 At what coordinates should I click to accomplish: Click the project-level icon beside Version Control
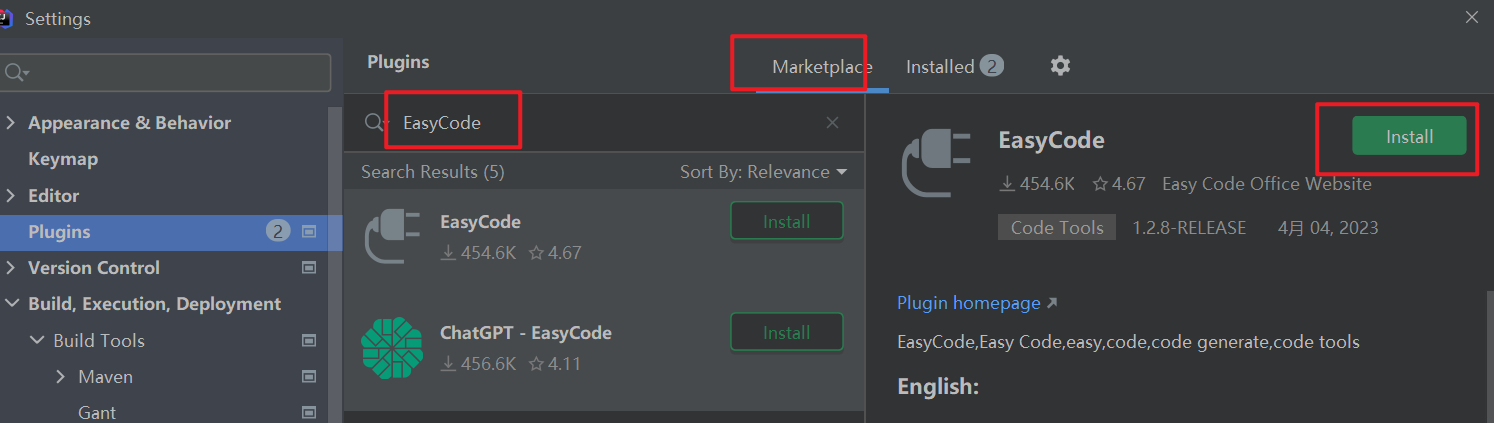(309, 267)
